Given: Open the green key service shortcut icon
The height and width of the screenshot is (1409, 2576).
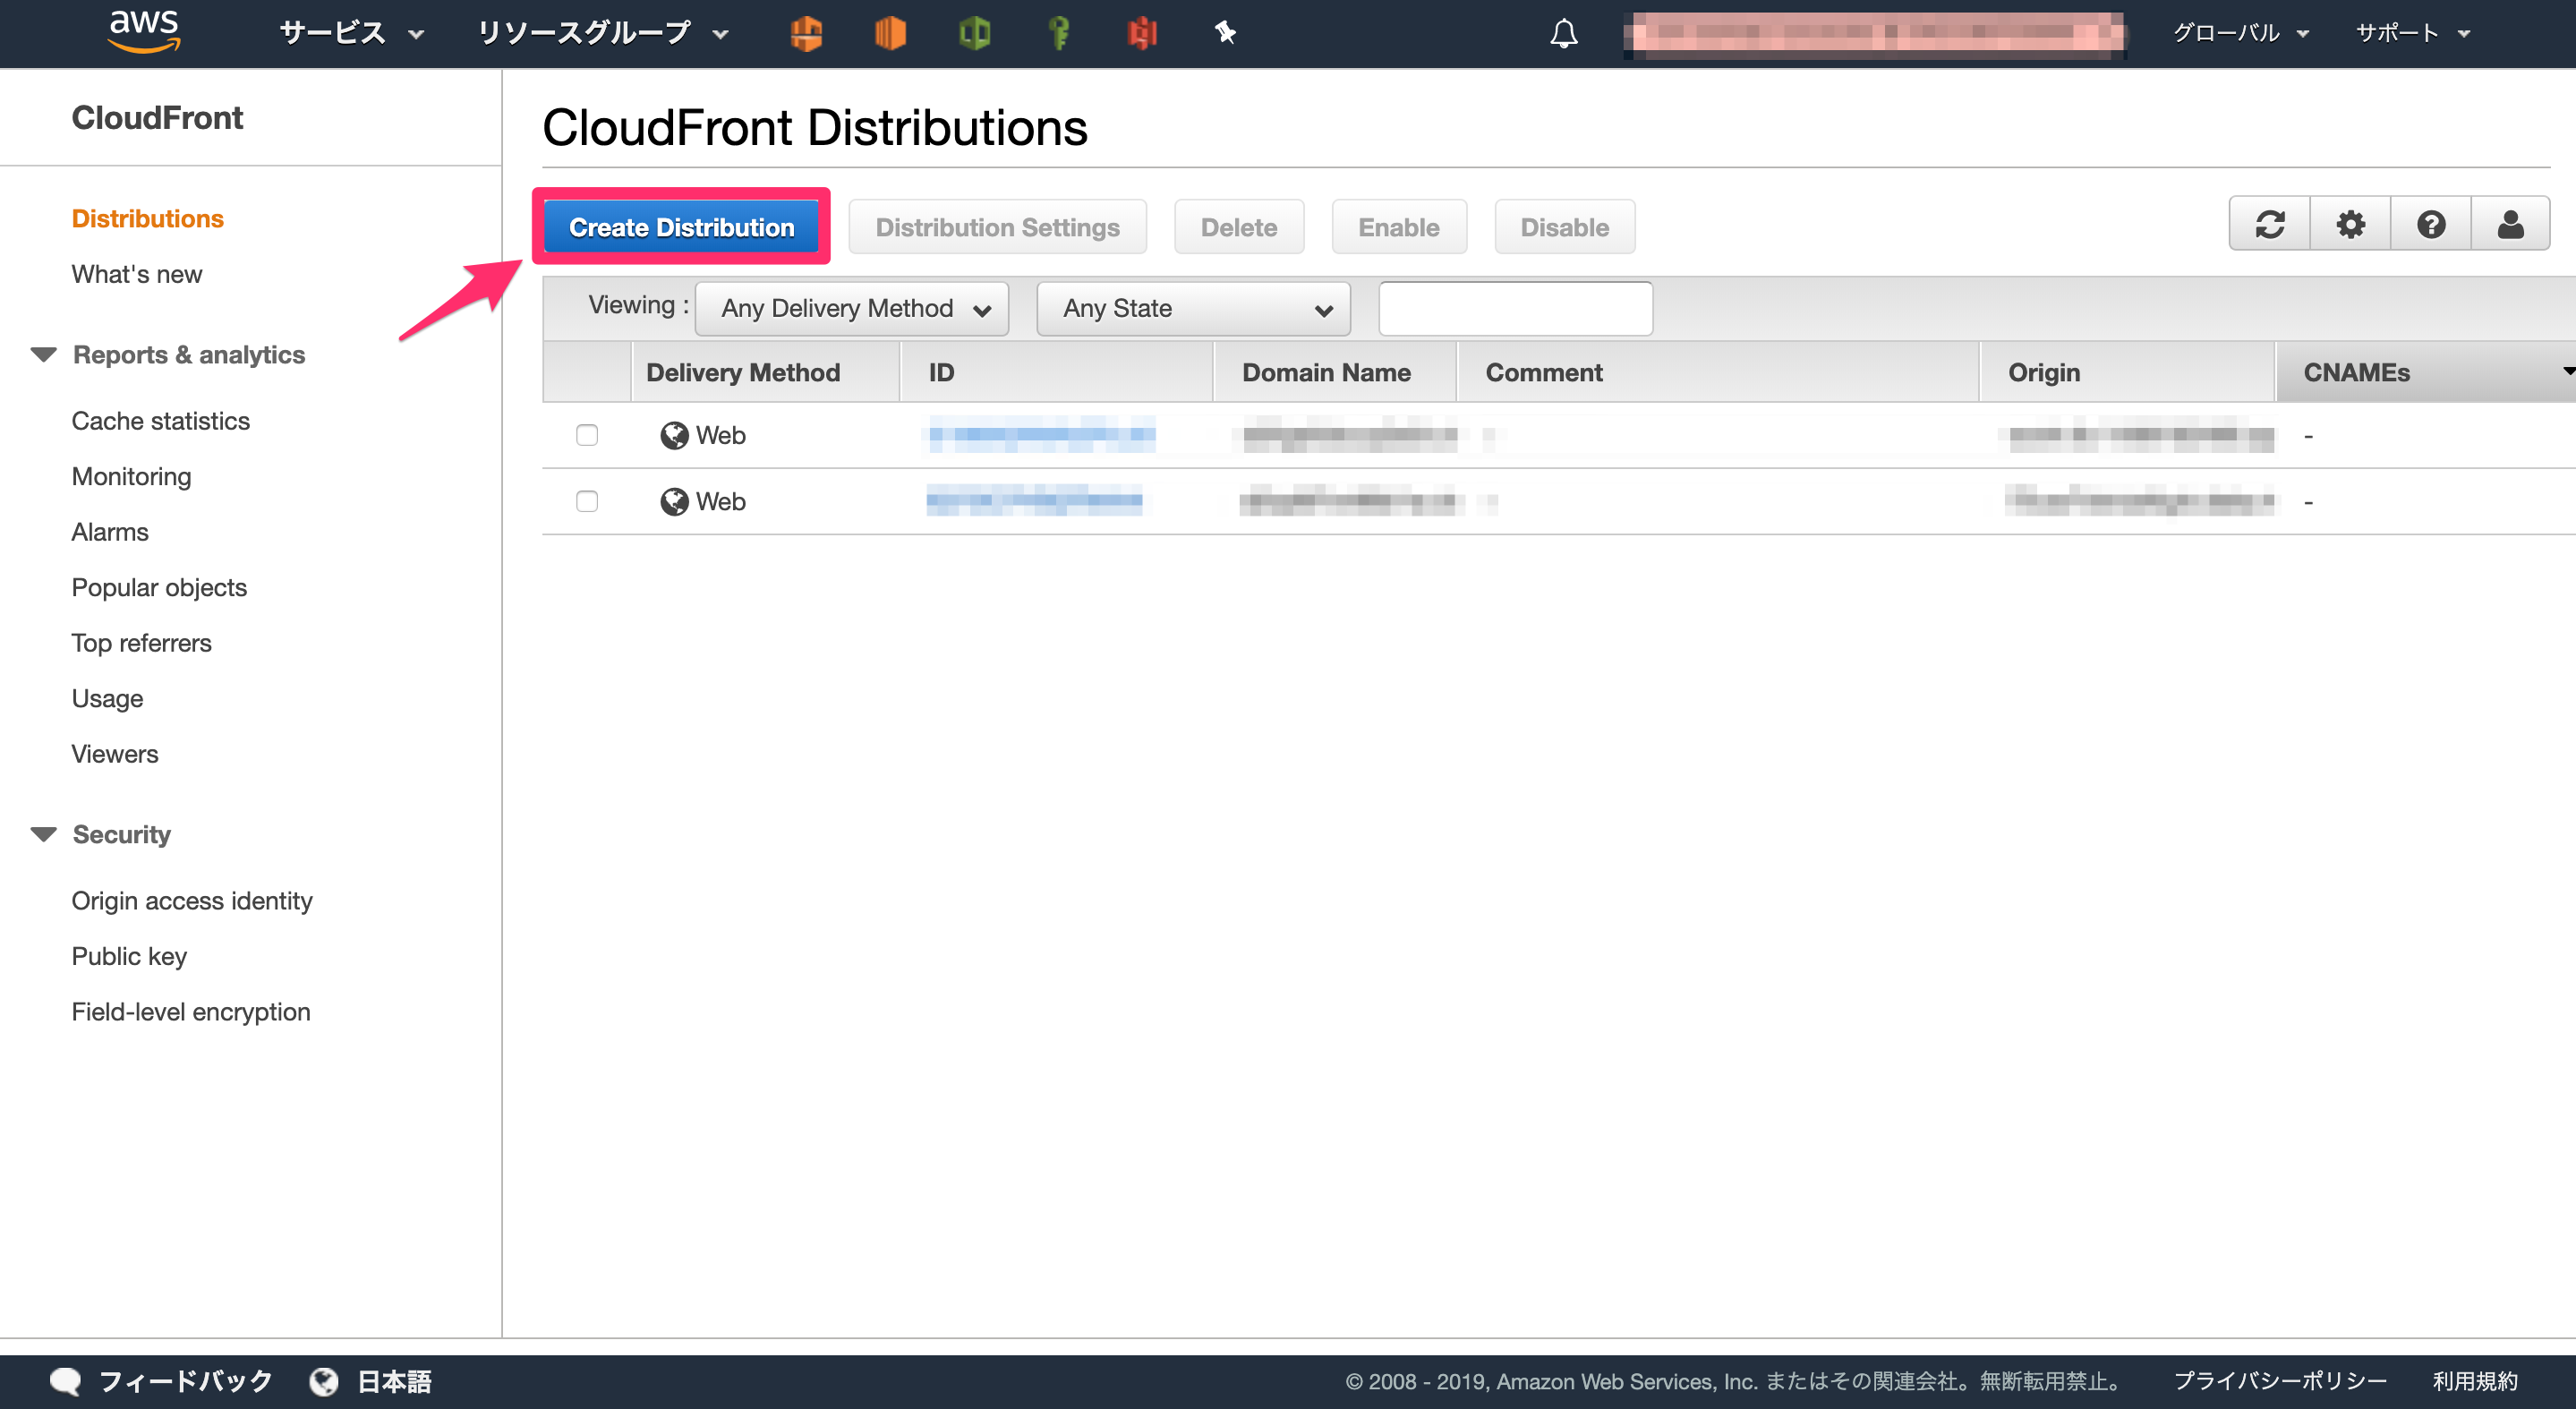Looking at the screenshot, I should coord(1059,33).
